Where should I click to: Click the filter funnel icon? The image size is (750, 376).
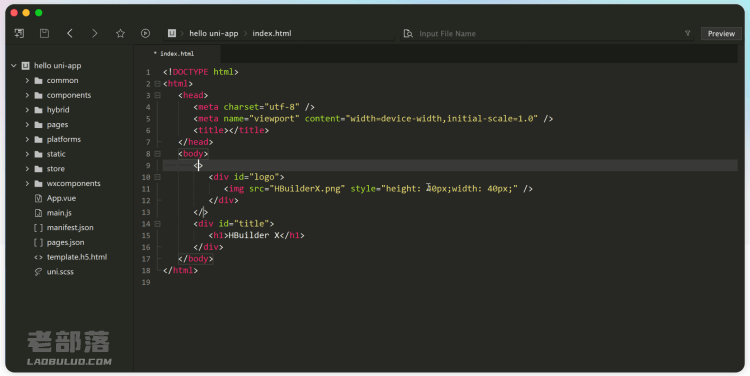click(687, 33)
